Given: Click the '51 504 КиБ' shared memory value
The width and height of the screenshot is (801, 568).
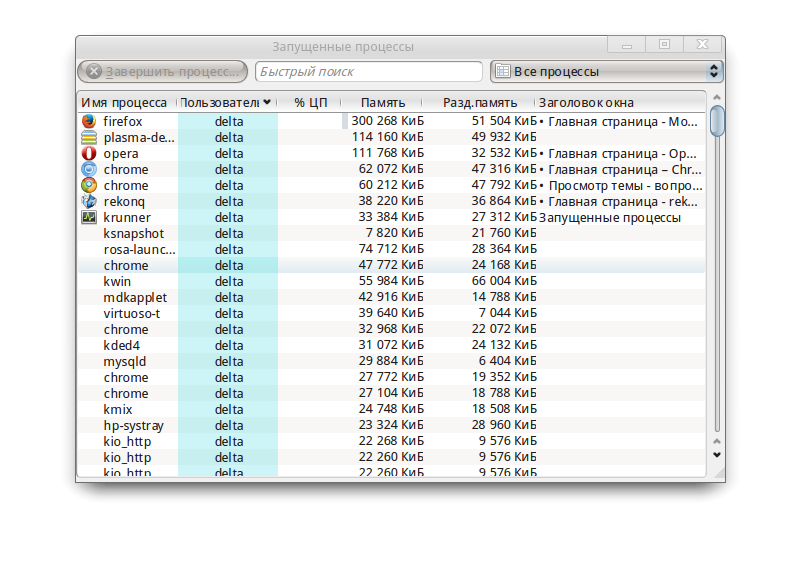Looking at the screenshot, I should [x=504, y=121].
